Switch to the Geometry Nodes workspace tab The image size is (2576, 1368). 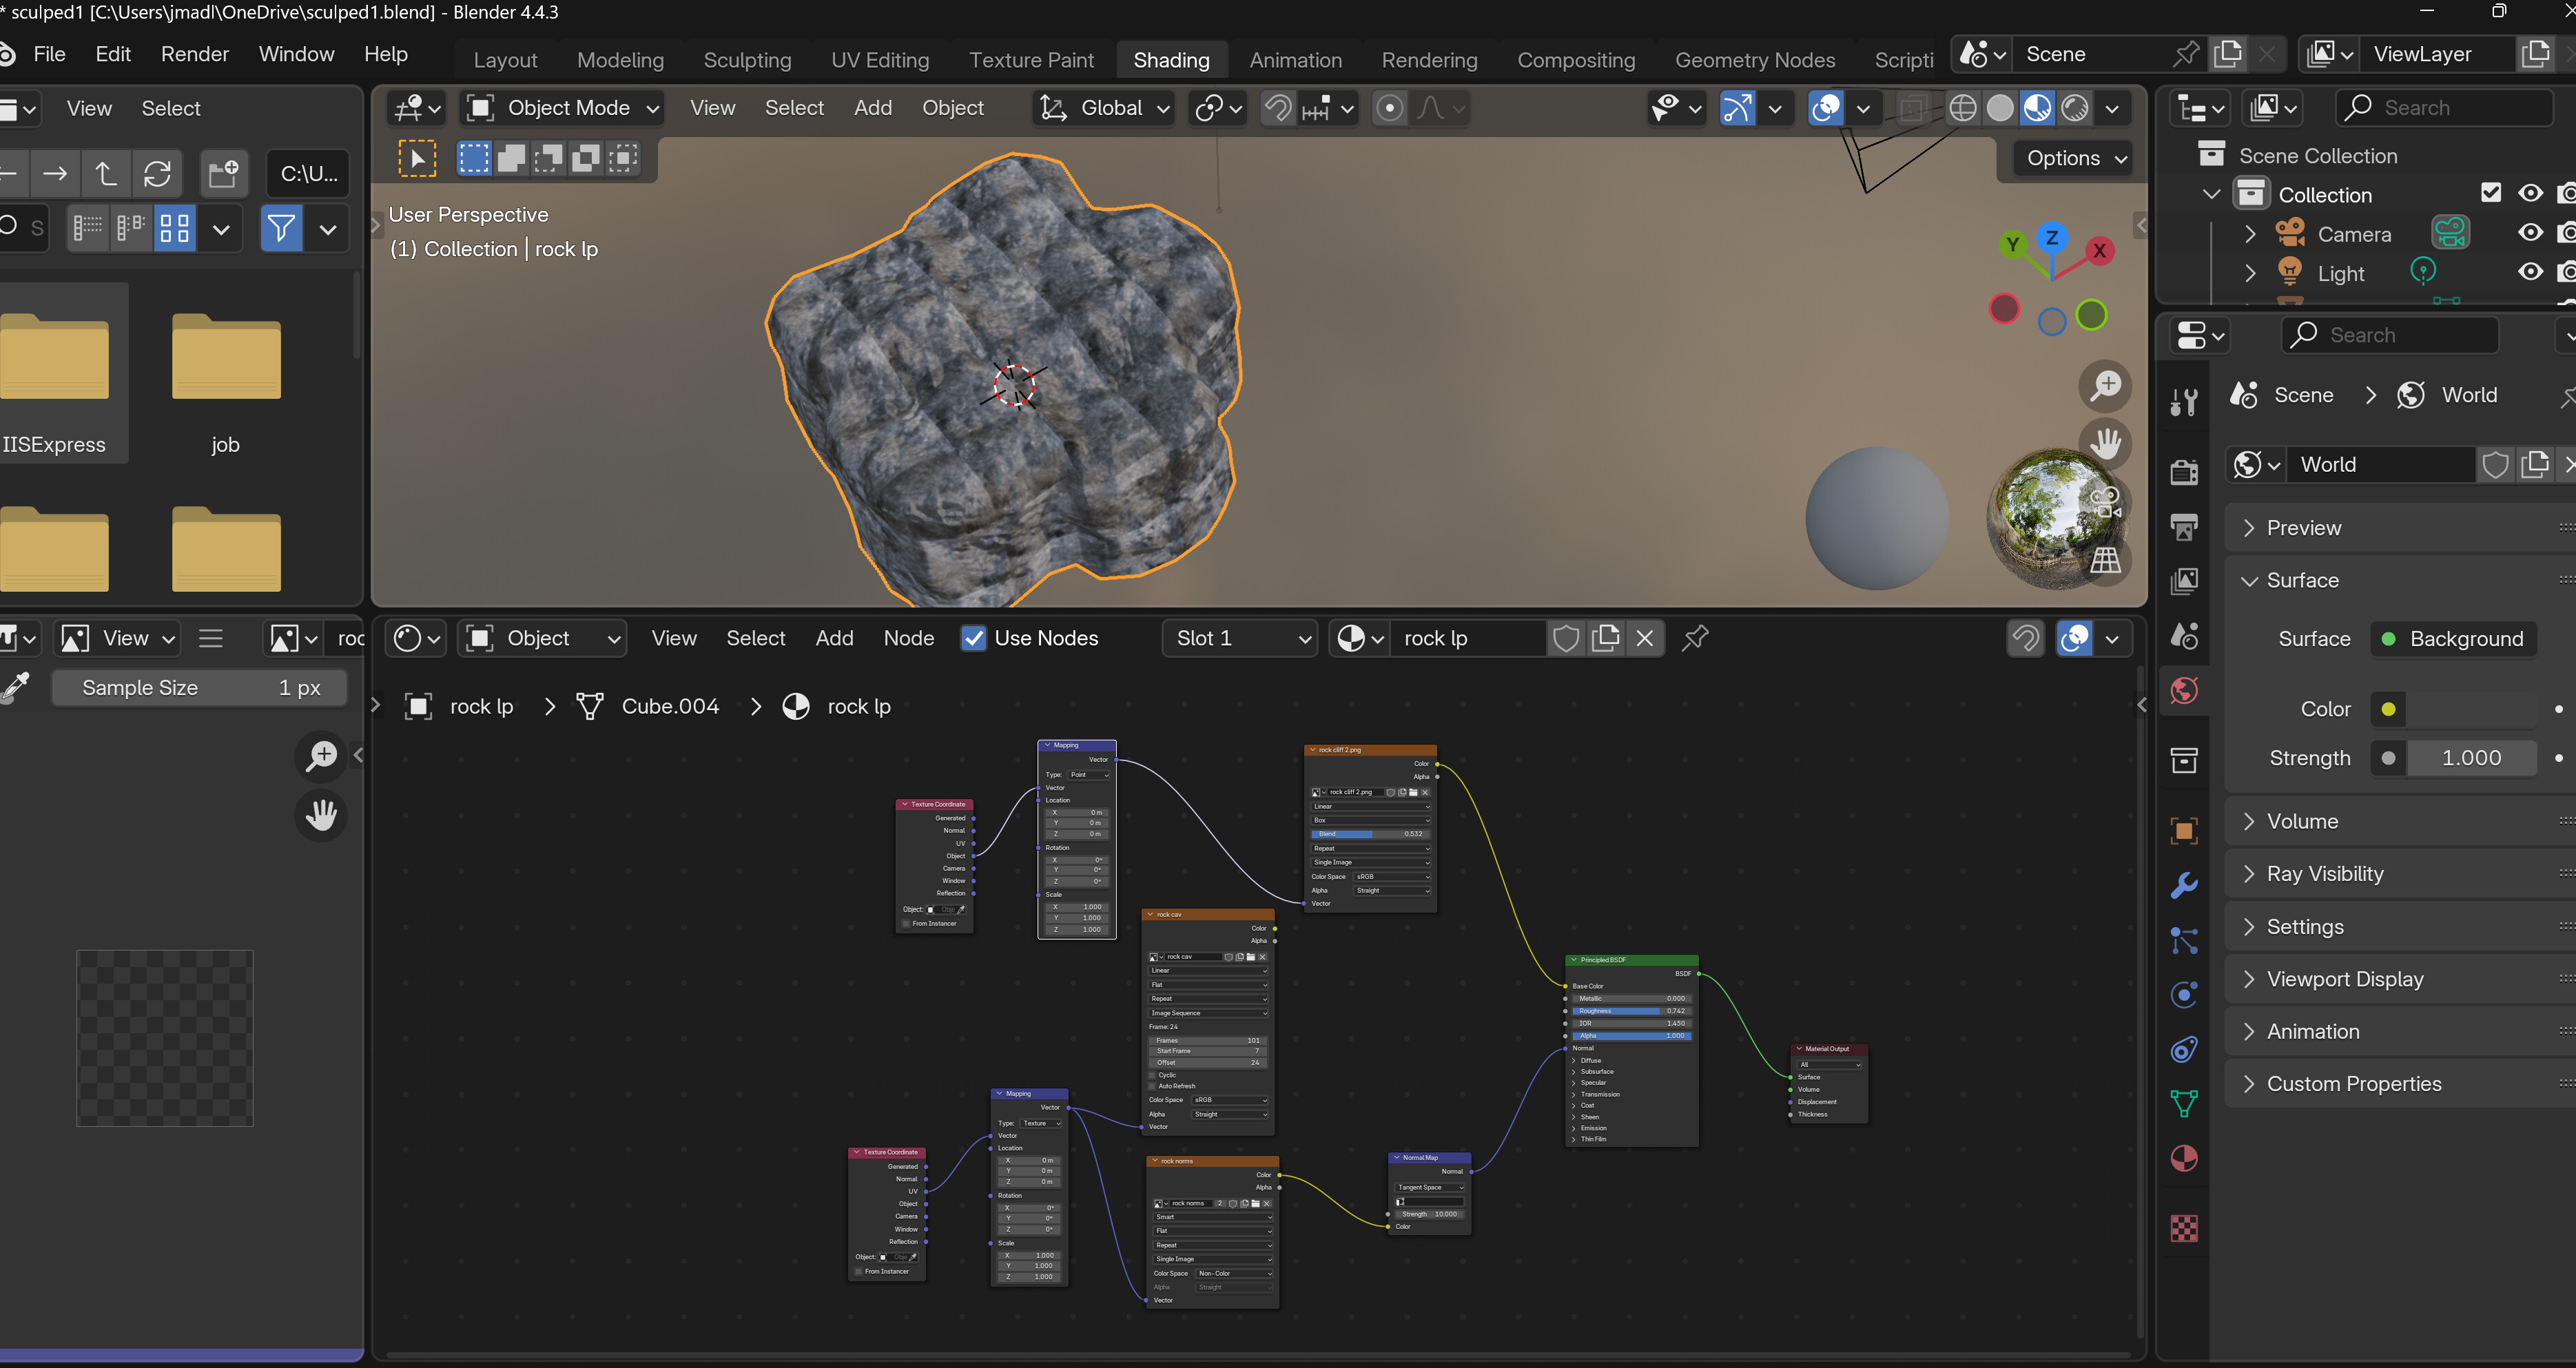click(x=1755, y=59)
